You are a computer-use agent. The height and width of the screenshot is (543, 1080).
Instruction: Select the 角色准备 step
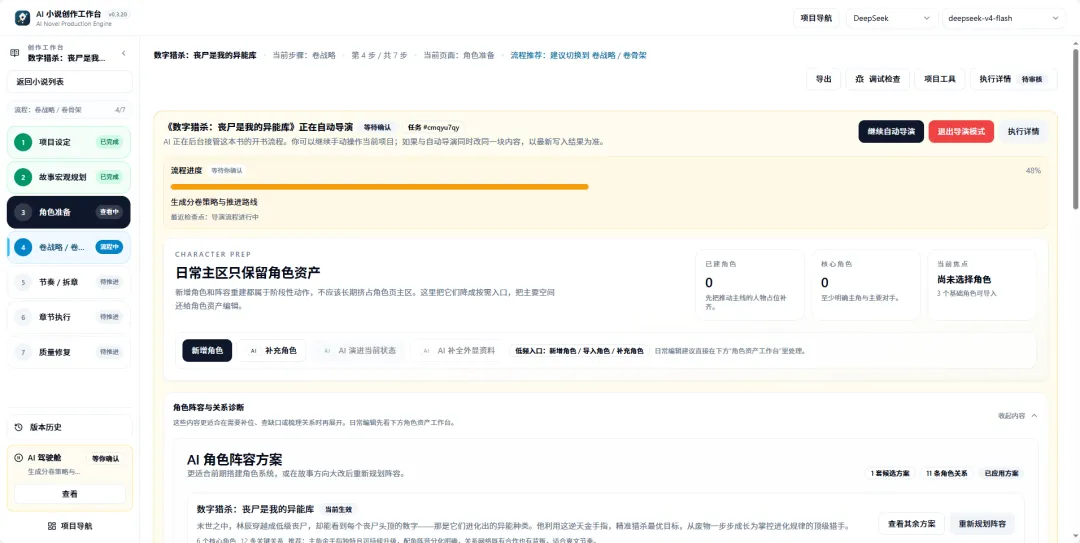tap(69, 212)
